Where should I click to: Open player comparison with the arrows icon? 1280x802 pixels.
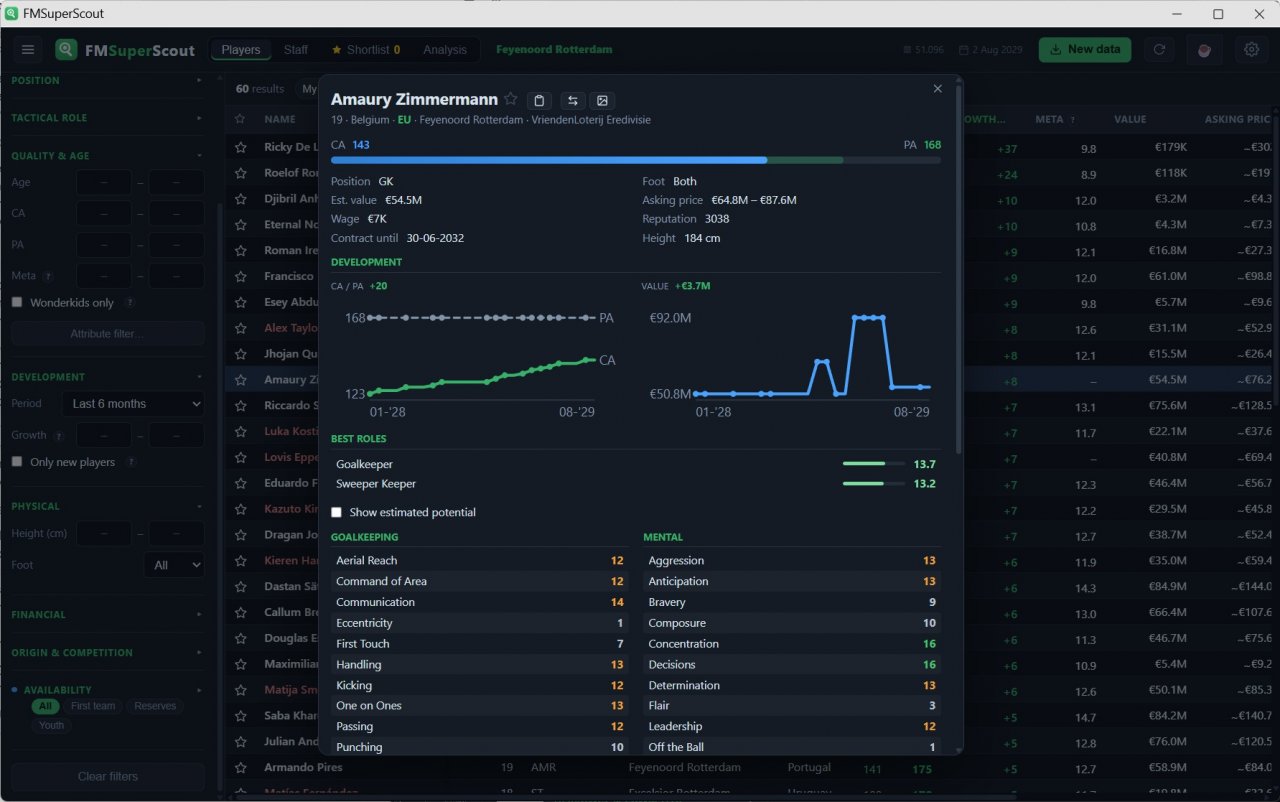[x=572, y=100]
